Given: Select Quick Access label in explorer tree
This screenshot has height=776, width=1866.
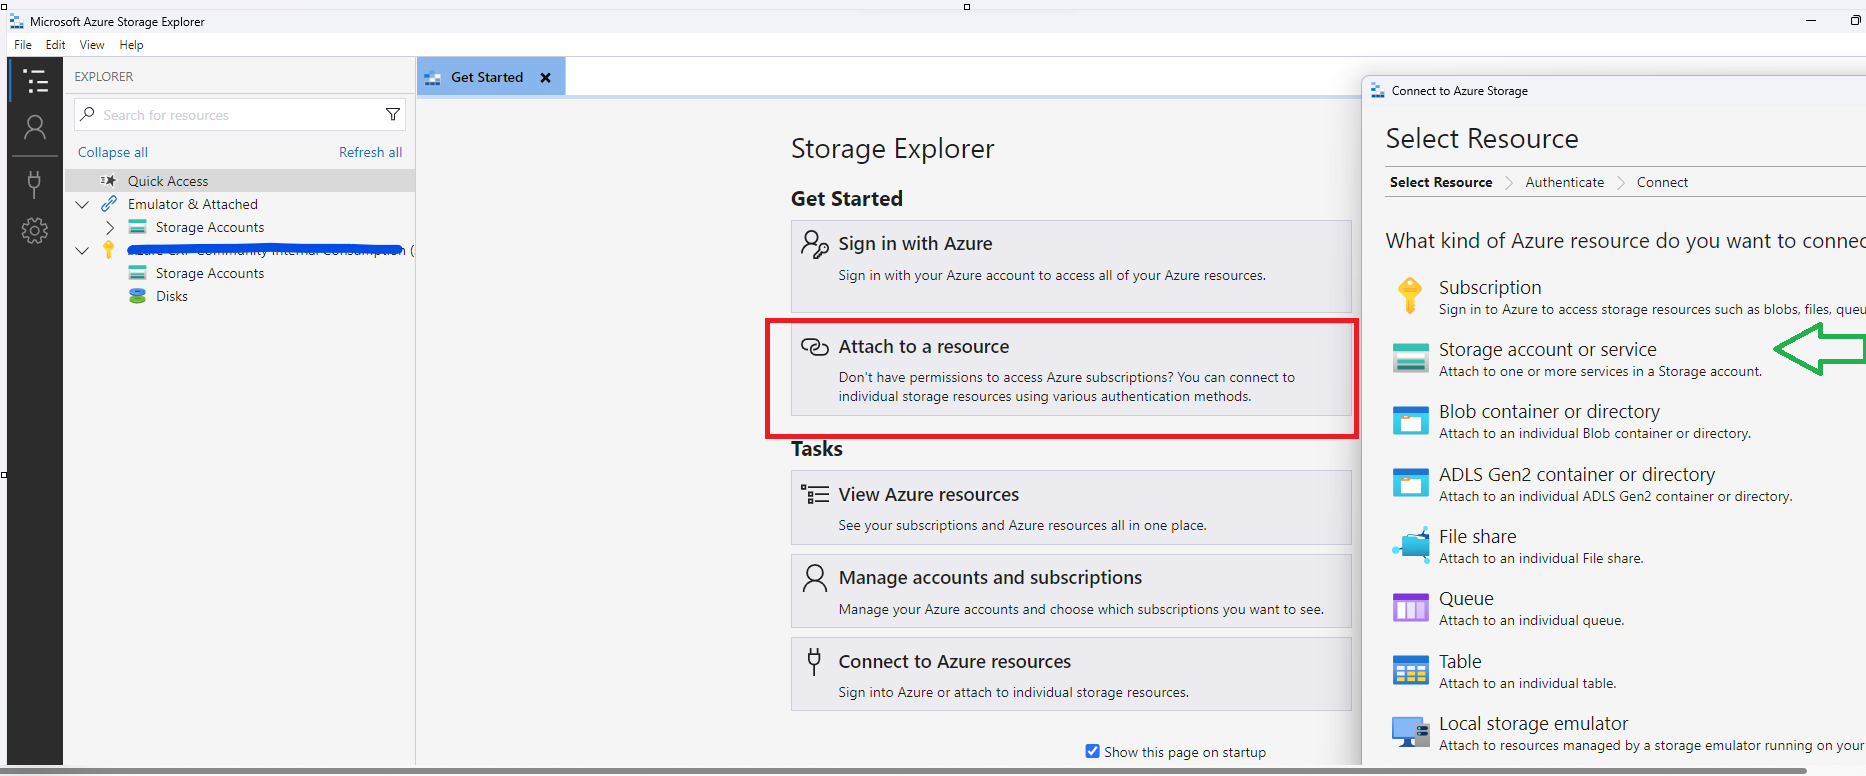Looking at the screenshot, I should point(168,181).
